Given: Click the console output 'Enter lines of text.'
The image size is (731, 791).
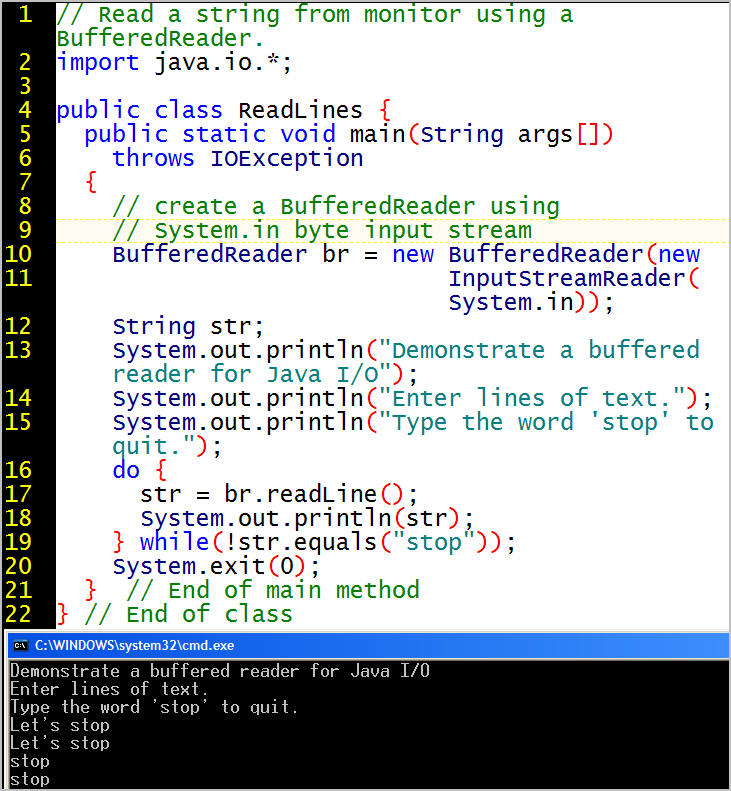Looking at the screenshot, I should (x=108, y=690).
